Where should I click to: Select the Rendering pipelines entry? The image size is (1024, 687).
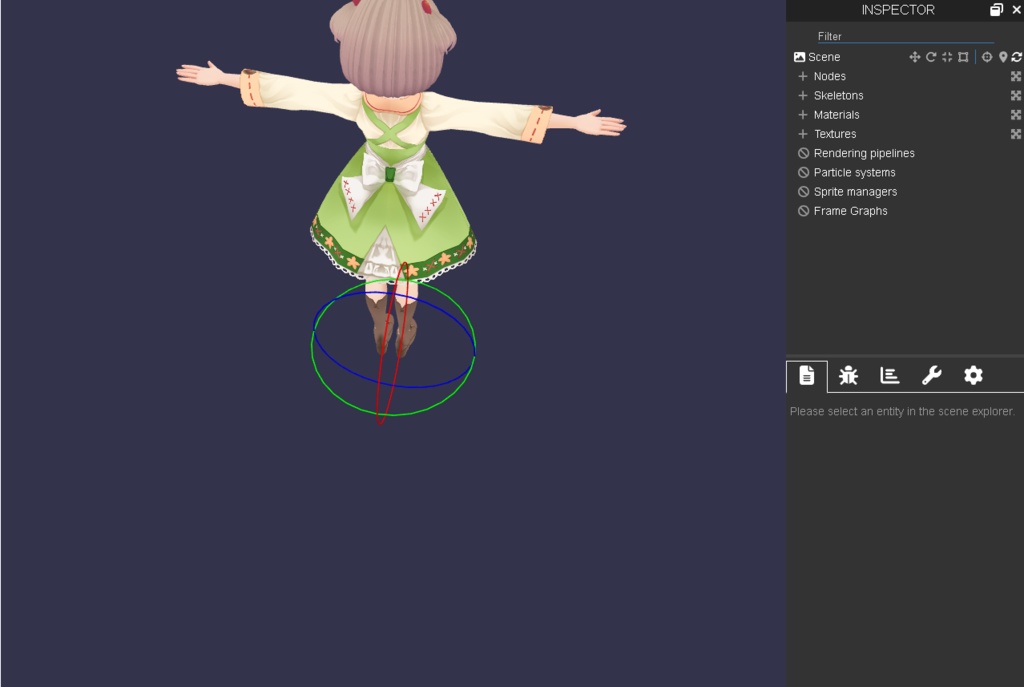863,153
